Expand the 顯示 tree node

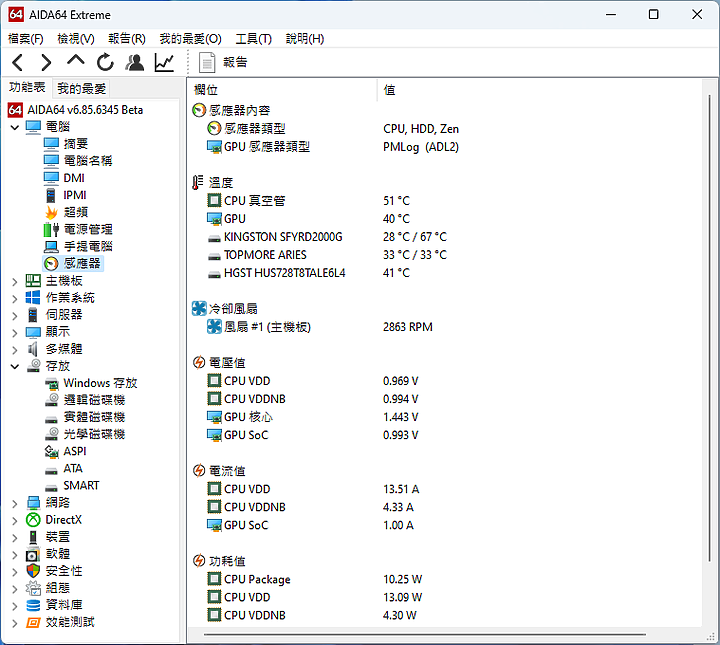coord(15,333)
